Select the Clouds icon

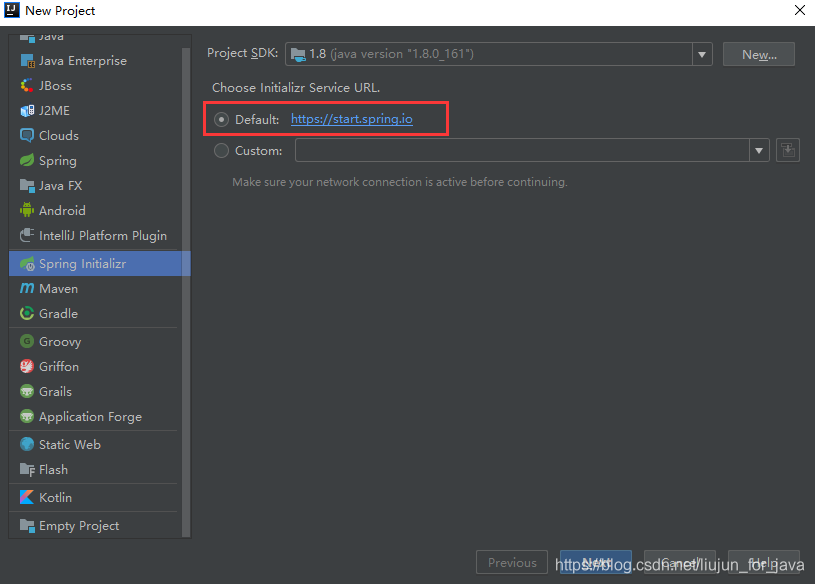coord(27,136)
